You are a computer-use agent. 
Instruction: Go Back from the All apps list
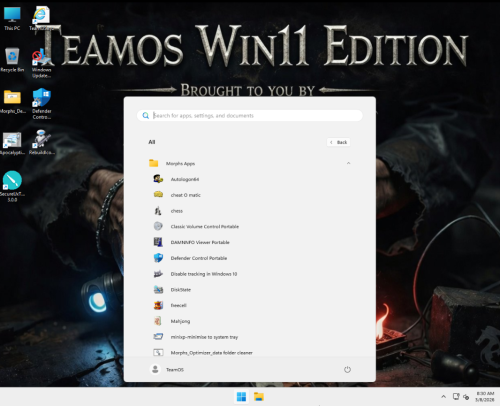(x=338, y=142)
